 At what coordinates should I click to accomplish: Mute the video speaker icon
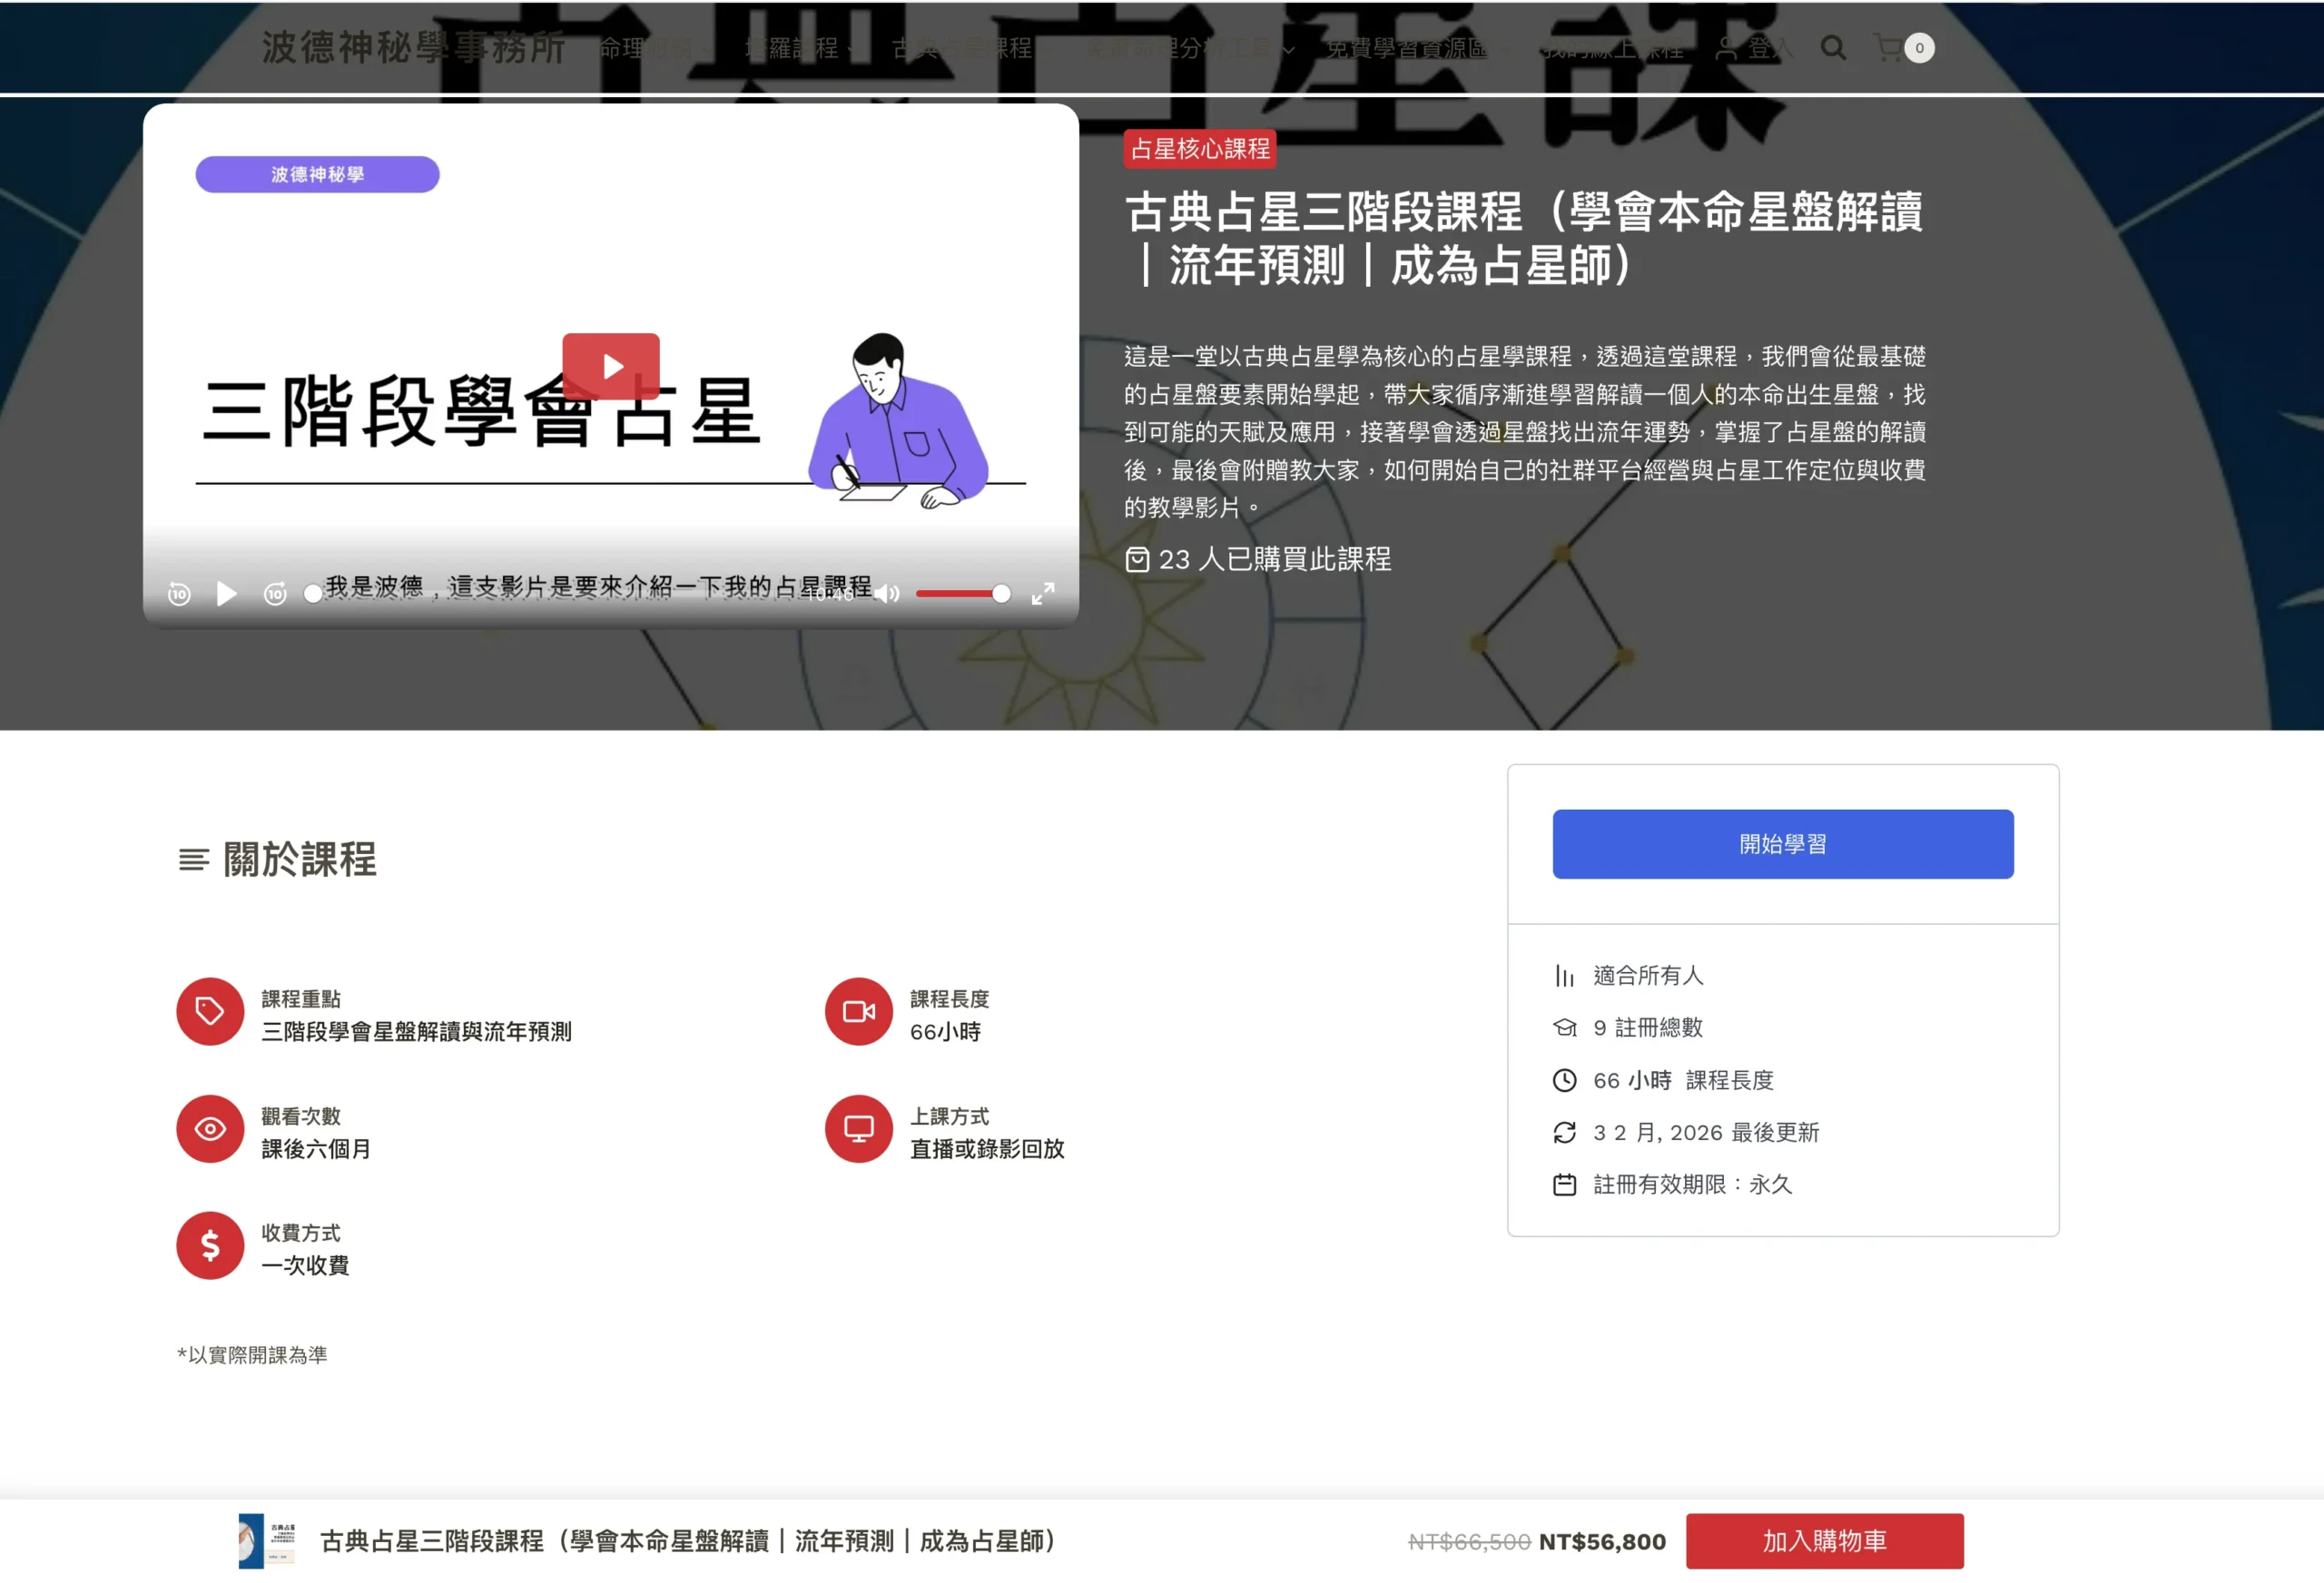[x=887, y=594]
